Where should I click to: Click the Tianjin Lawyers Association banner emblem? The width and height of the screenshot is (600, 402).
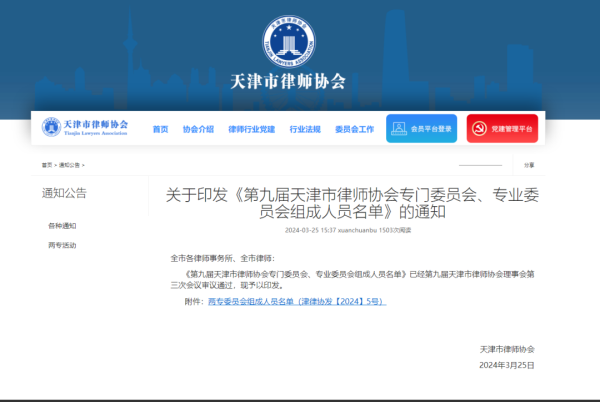point(287,43)
